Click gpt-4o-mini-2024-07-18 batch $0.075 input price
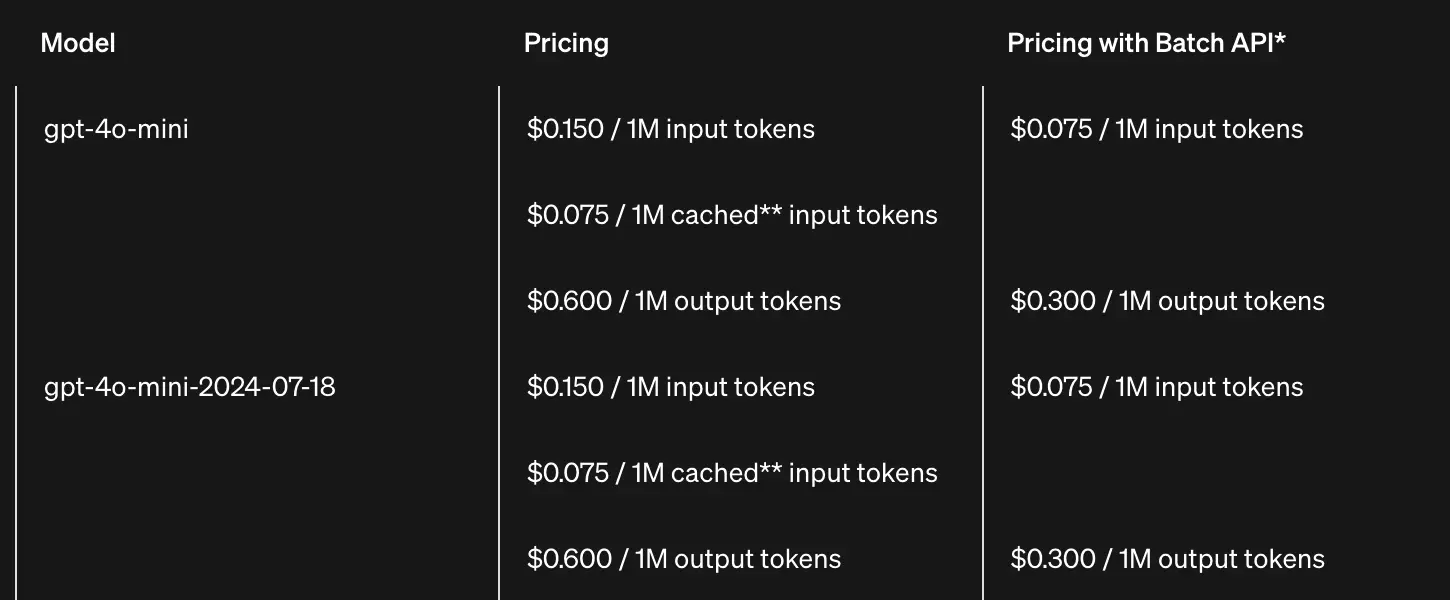This screenshot has width=1450, height=600. point(1157,387)
